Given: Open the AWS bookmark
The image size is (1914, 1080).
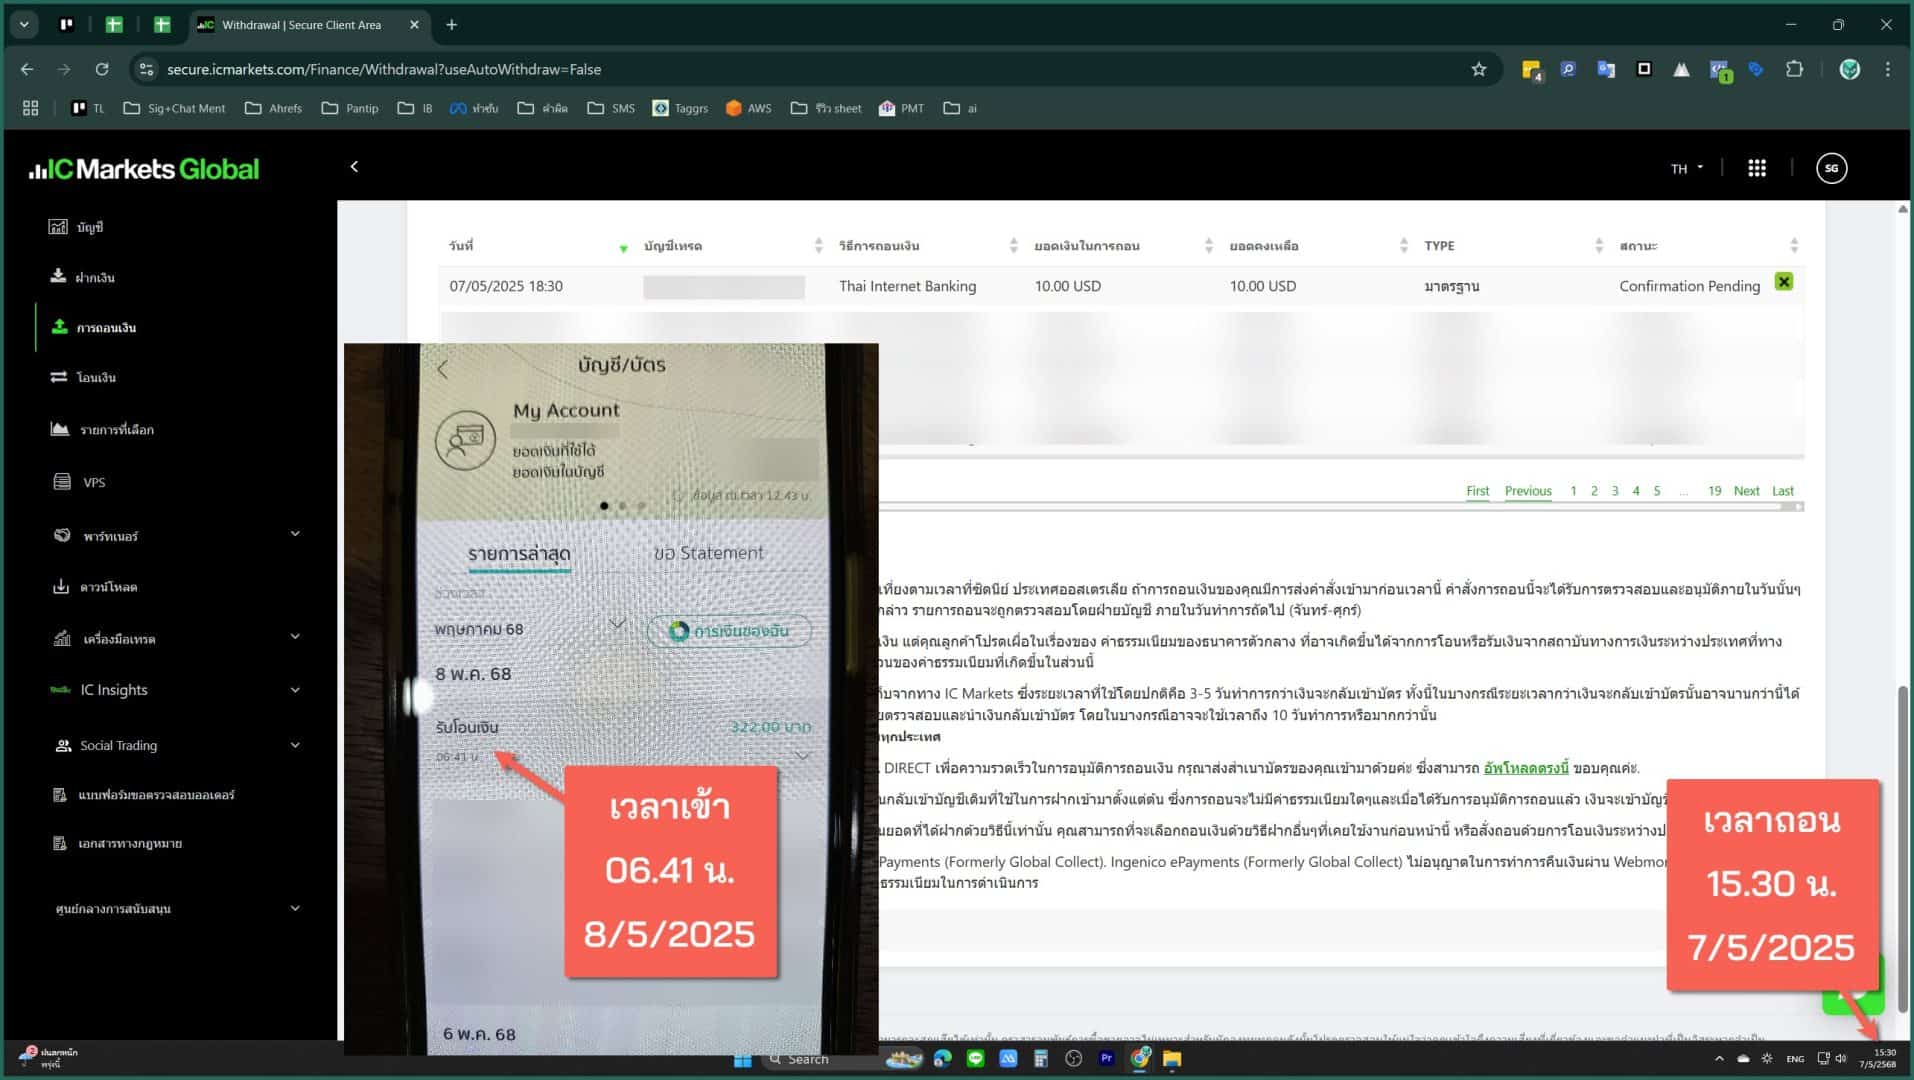Looking at the screenshot, I should [x=748, y=108].
